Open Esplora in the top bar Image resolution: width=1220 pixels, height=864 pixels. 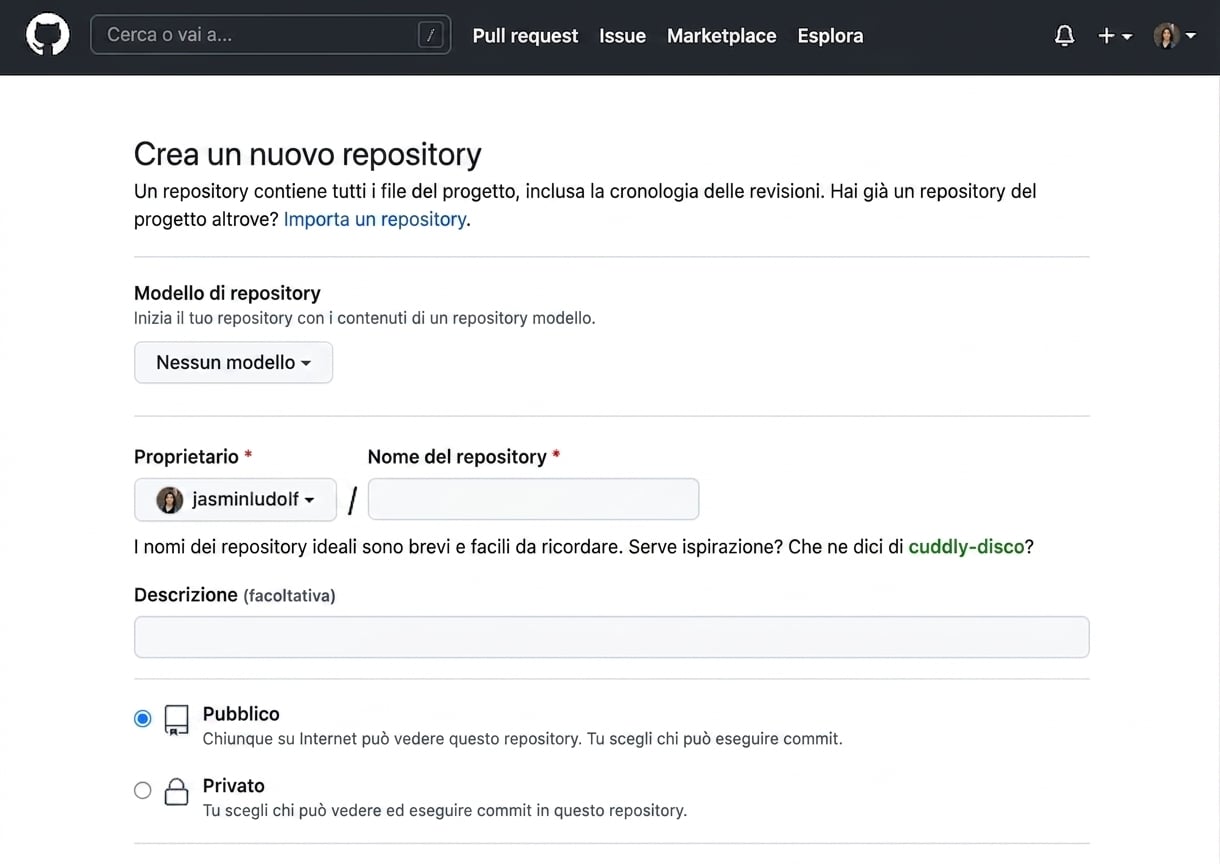[830, 36]
